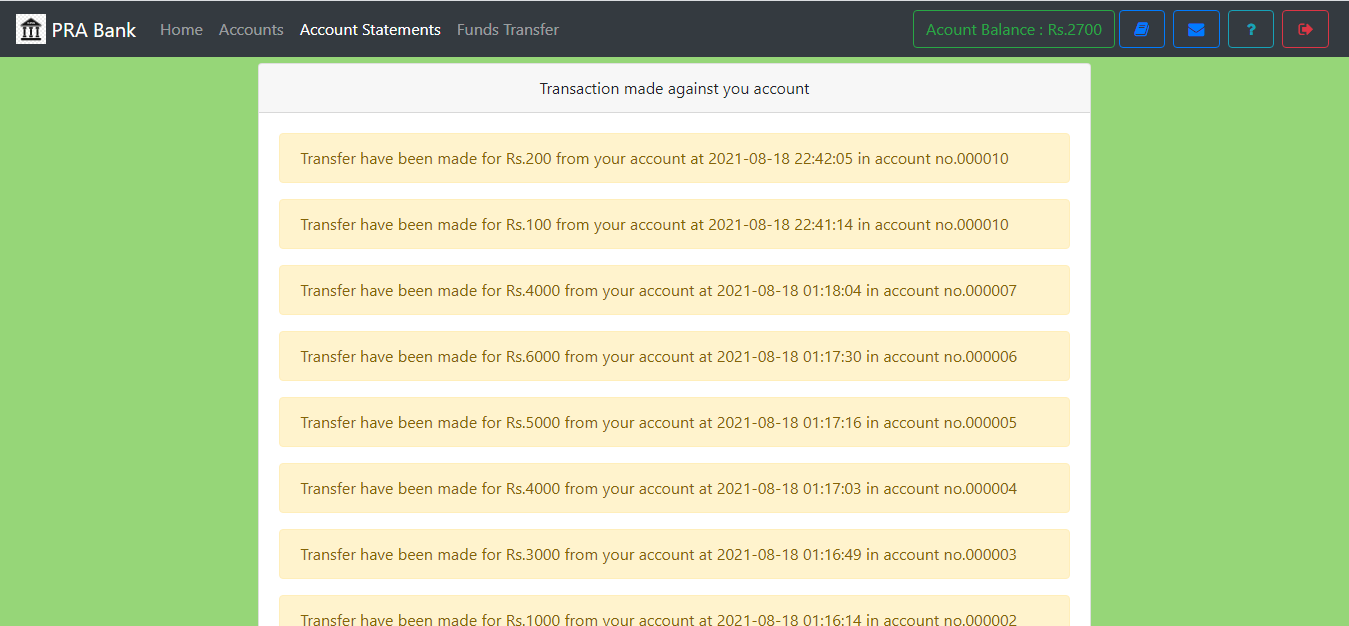The width and height of the screenshot is (1349, 626).
Task: Click the 'Transaction made against you account' header
Action: coord(674,88)
